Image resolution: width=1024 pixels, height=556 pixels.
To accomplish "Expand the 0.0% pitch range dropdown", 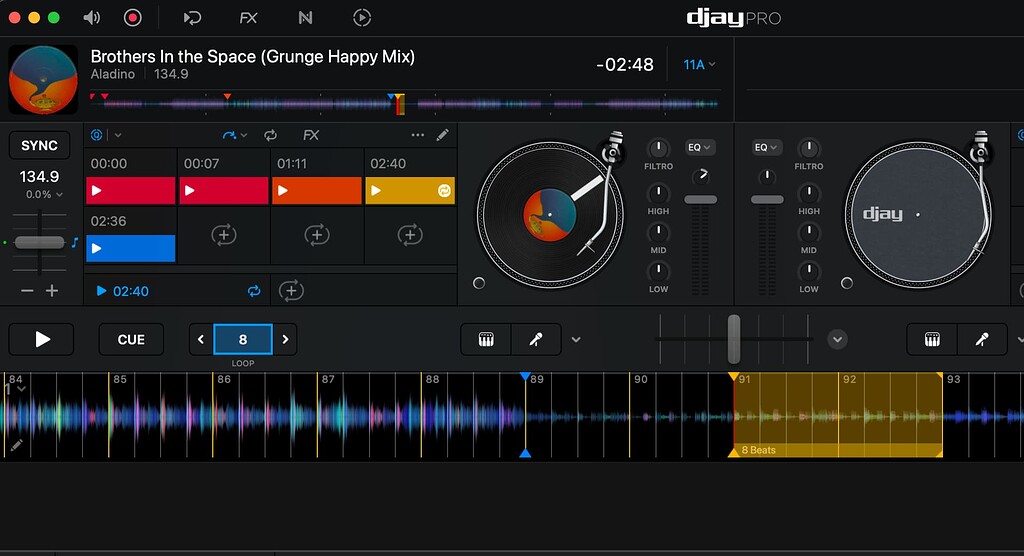I will coord(44,195).
